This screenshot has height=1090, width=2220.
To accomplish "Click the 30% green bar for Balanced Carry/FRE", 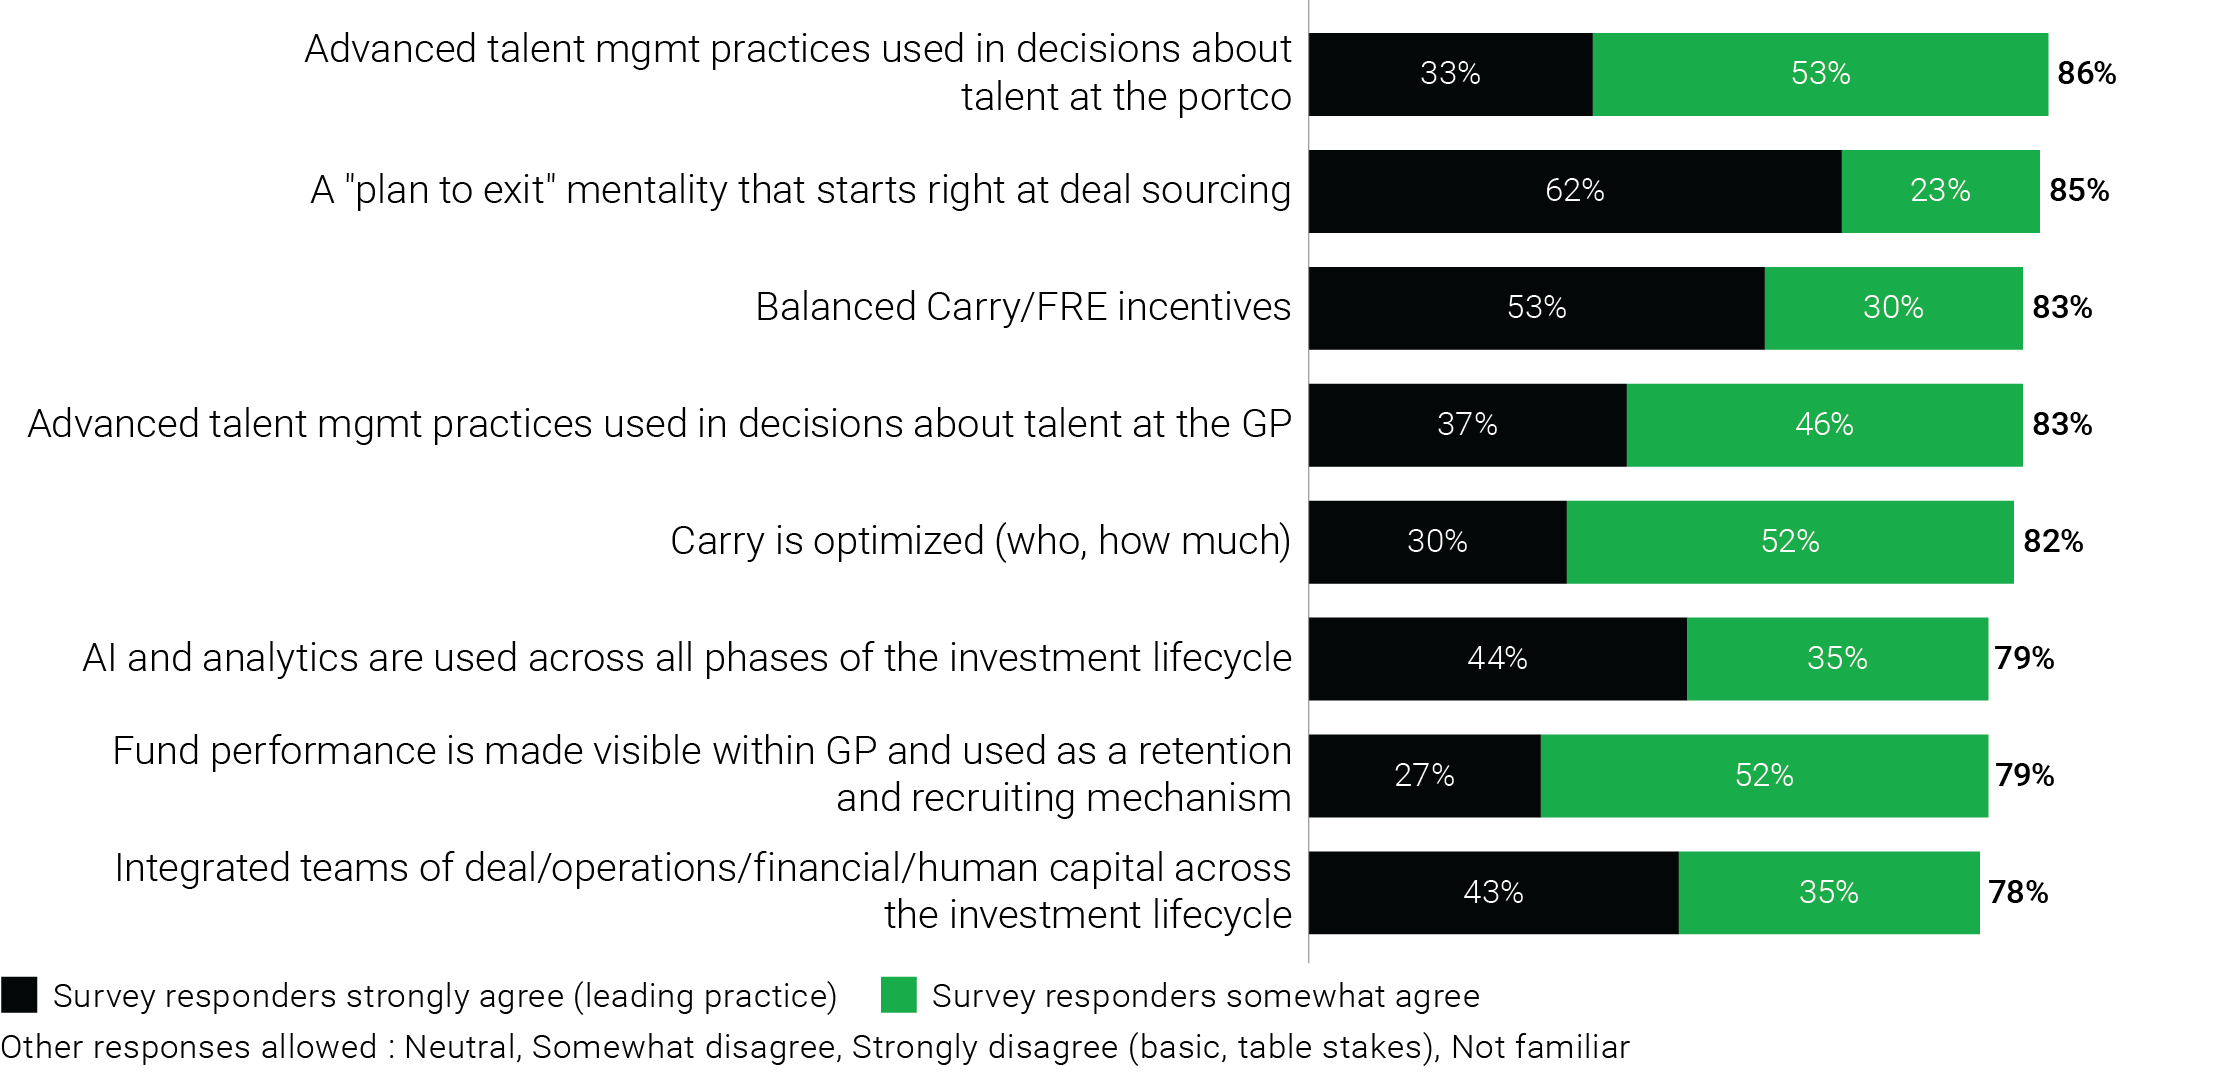I will point(1893,308).
